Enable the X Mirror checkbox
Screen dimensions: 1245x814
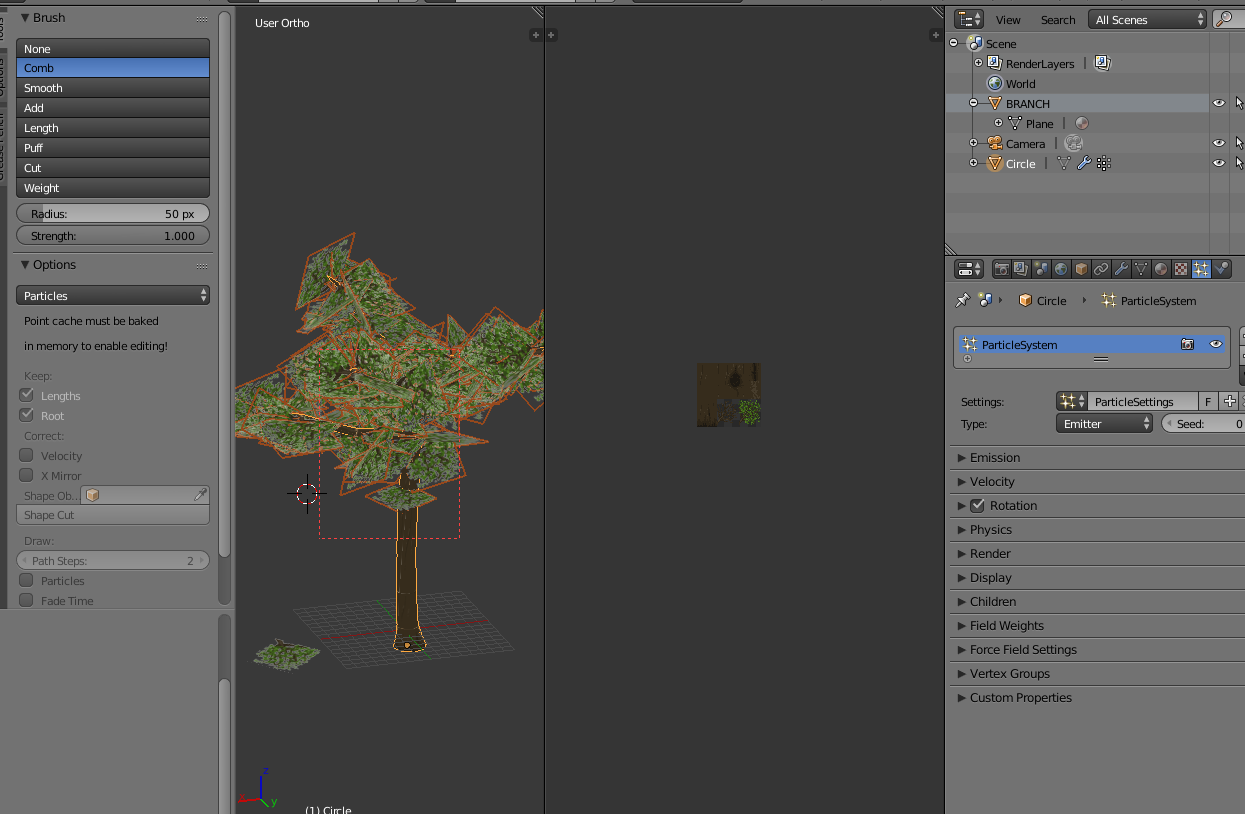click(27, 475)
